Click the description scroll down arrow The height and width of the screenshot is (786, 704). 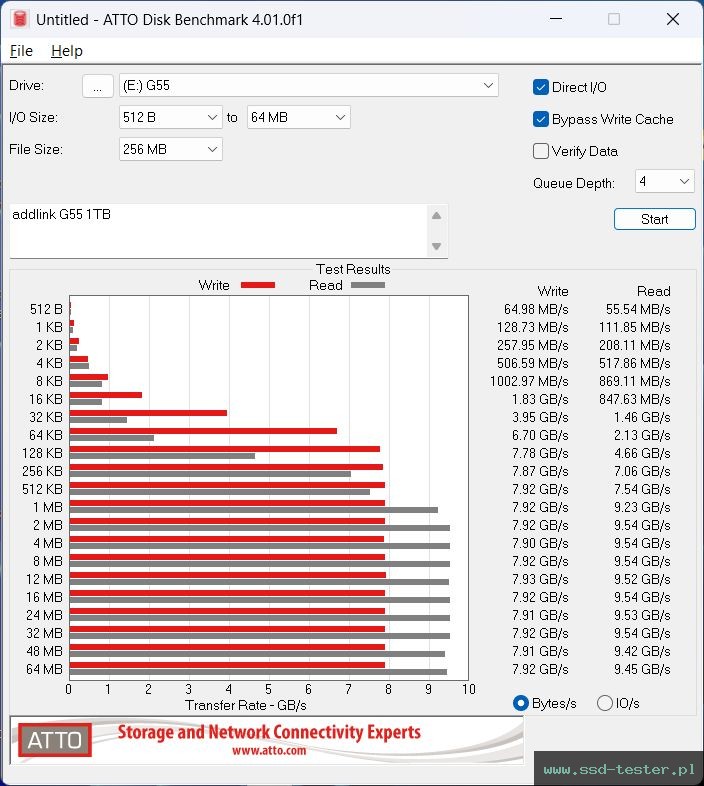click(x=436, y=246)
